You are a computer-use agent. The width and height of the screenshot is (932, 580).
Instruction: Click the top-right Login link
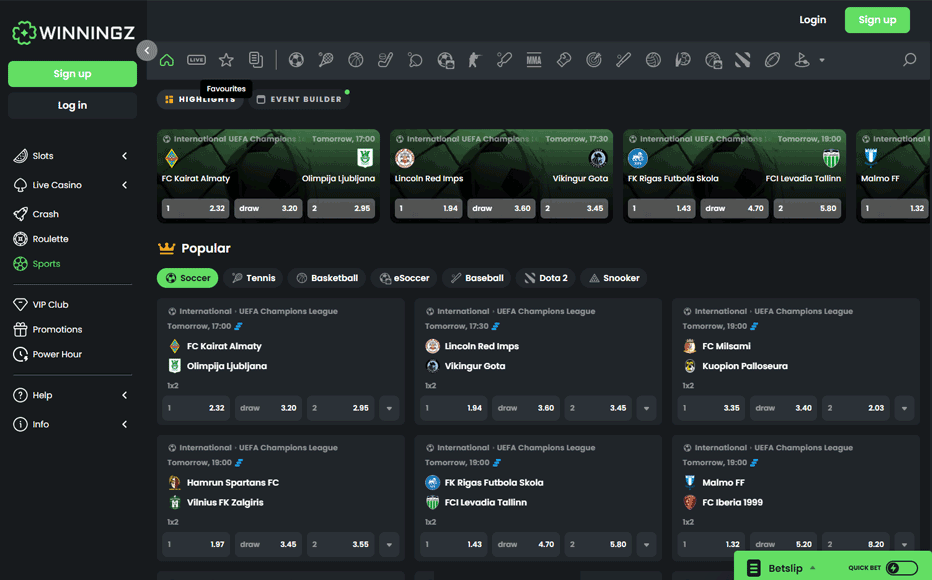(813, 20)
